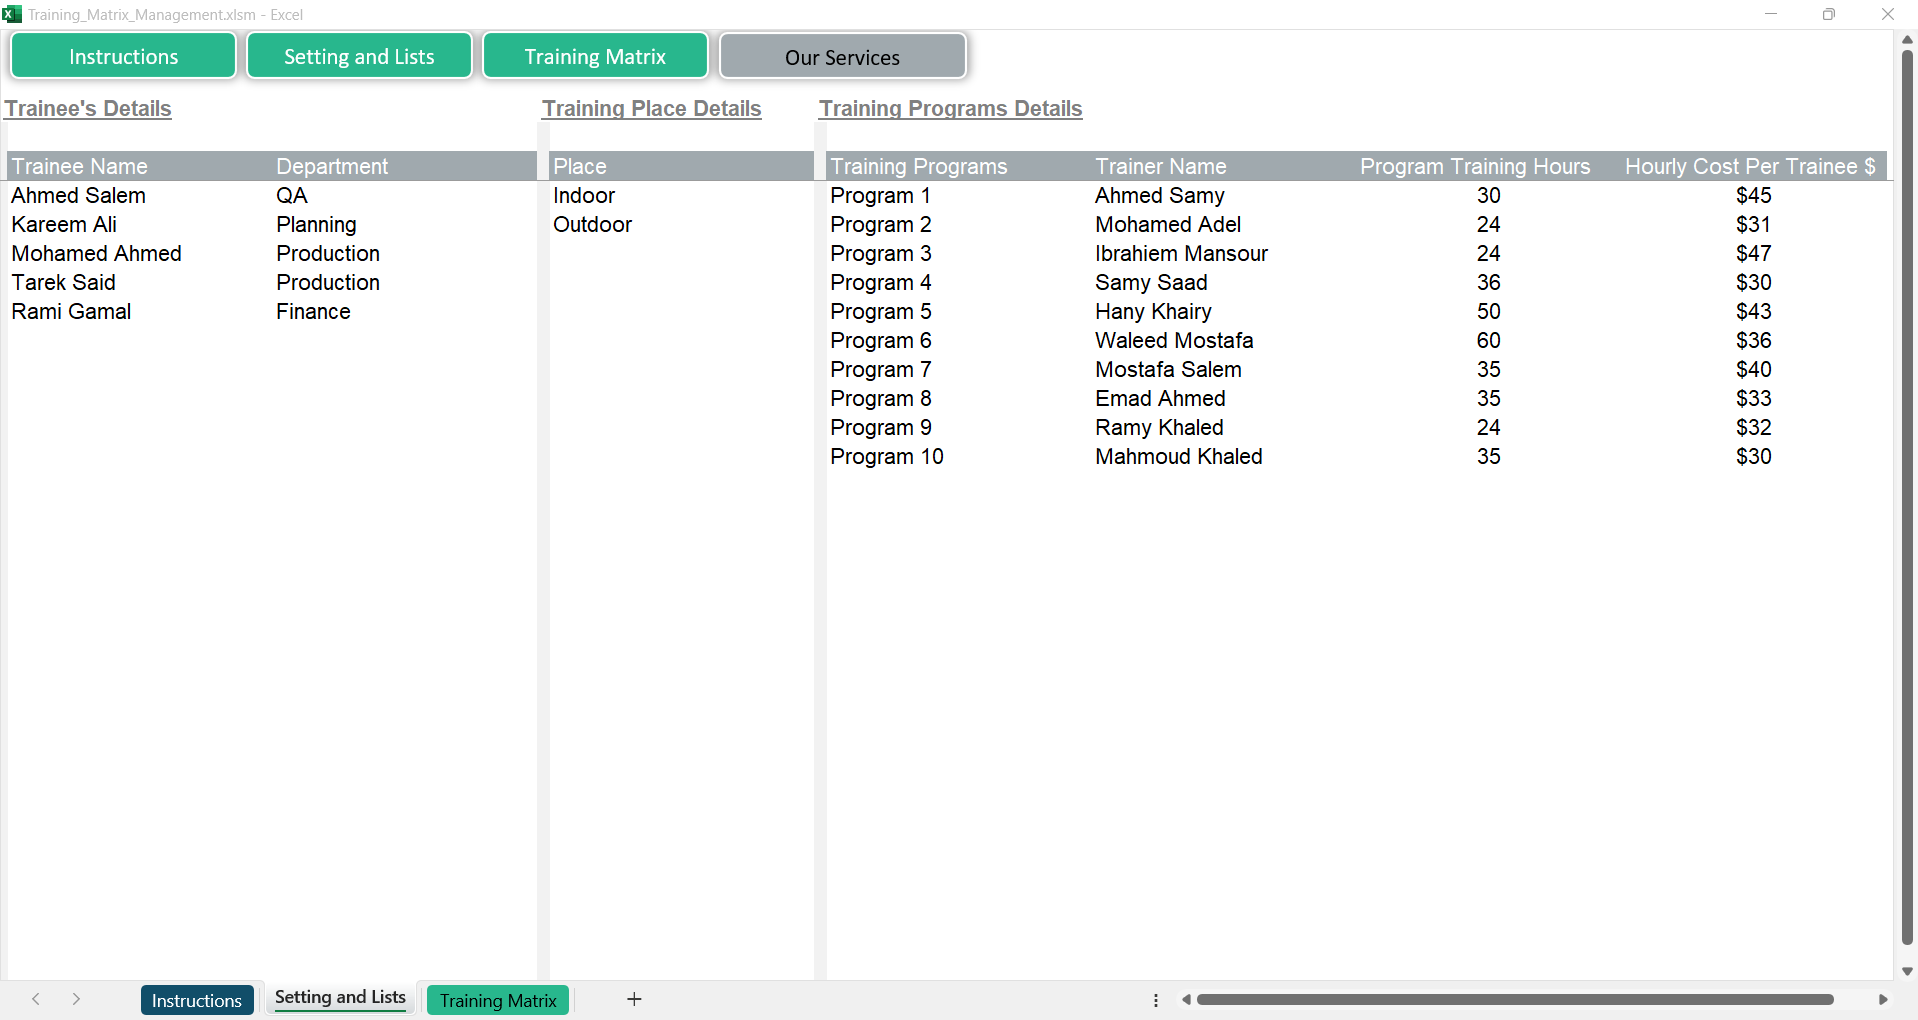The height and width of the screenshot is (1020, 1918).
Task: Click the vertical scroll down arrow
Action: [x=1907, y=971]
